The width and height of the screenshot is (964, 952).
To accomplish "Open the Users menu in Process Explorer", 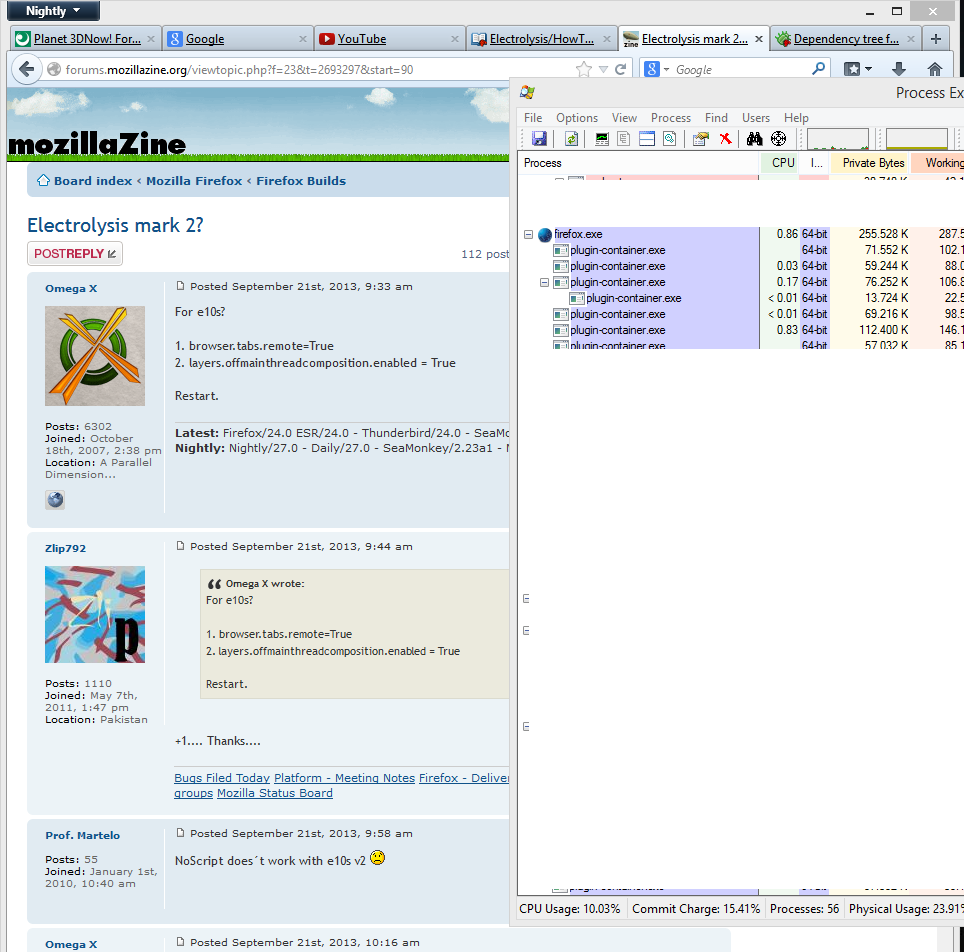I will coord(756,117).
